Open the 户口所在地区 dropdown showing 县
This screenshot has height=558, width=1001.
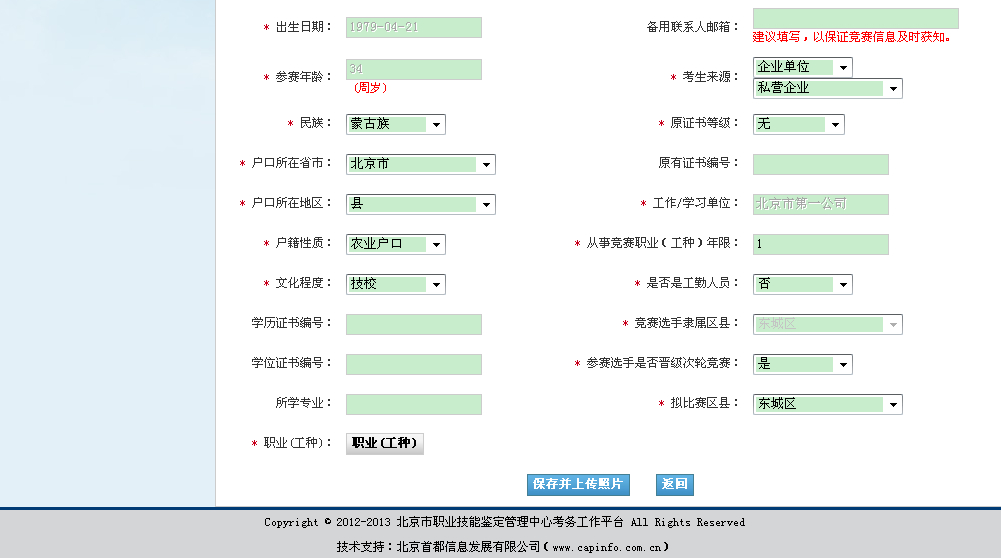click(x=420, y=204)
